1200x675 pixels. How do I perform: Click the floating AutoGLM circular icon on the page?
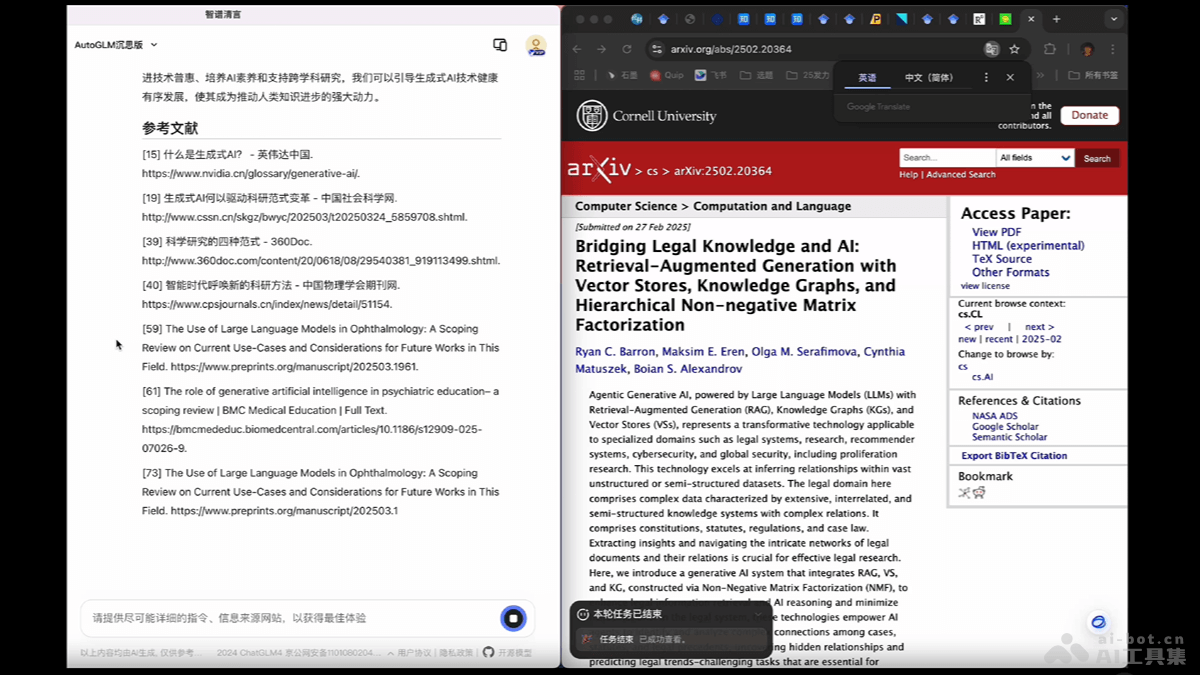pyautogui.click(x=1098, y=621)
